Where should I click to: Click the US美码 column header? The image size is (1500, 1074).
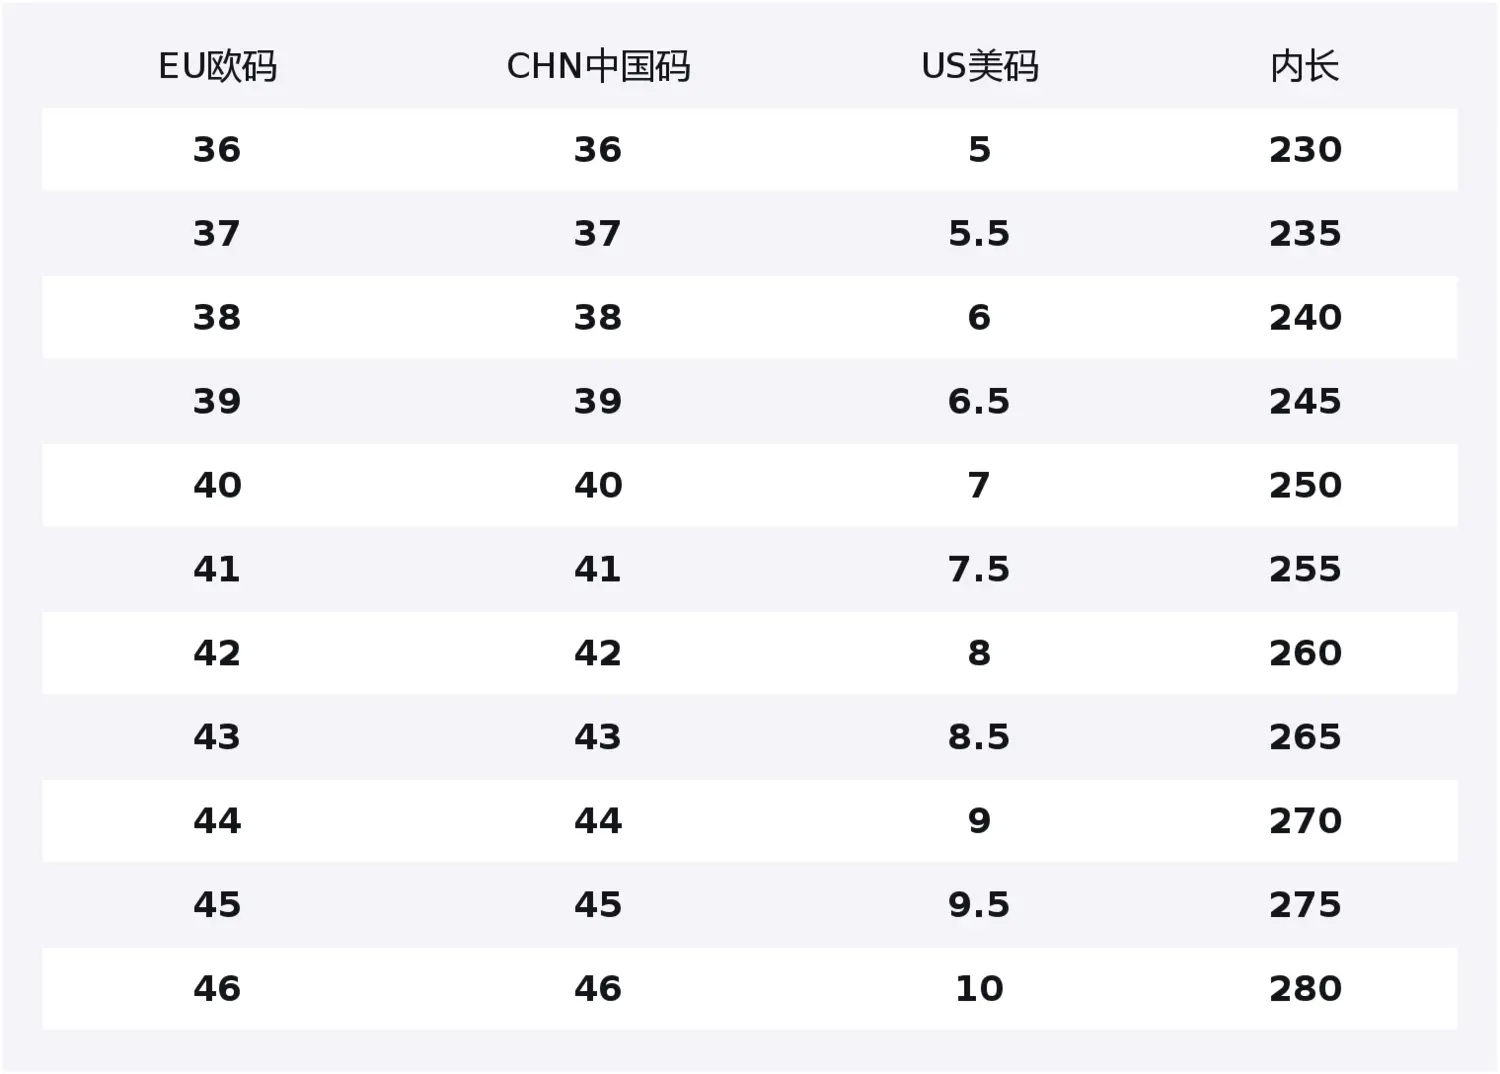point(979,66)
